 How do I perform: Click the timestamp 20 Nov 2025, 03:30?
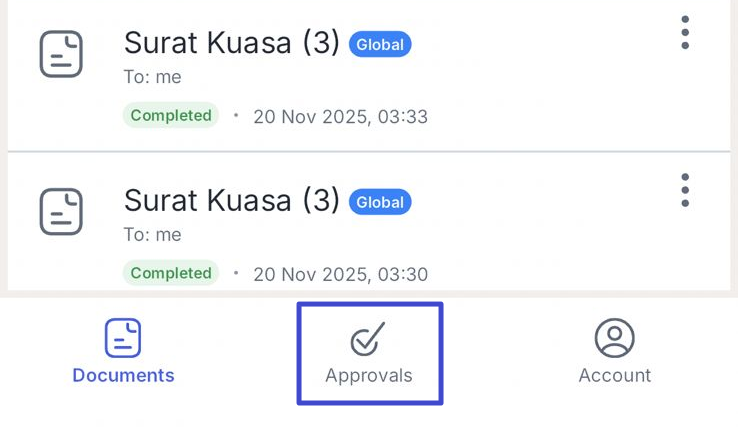click(x=340, y=274)
